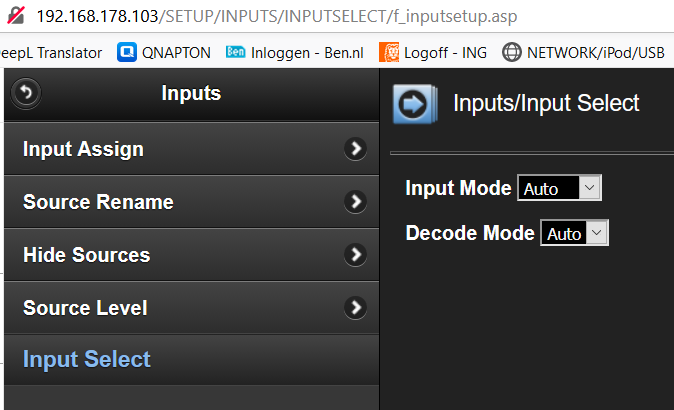
Task: Click the Ben.nl bookmark icon
Action: 236,52
